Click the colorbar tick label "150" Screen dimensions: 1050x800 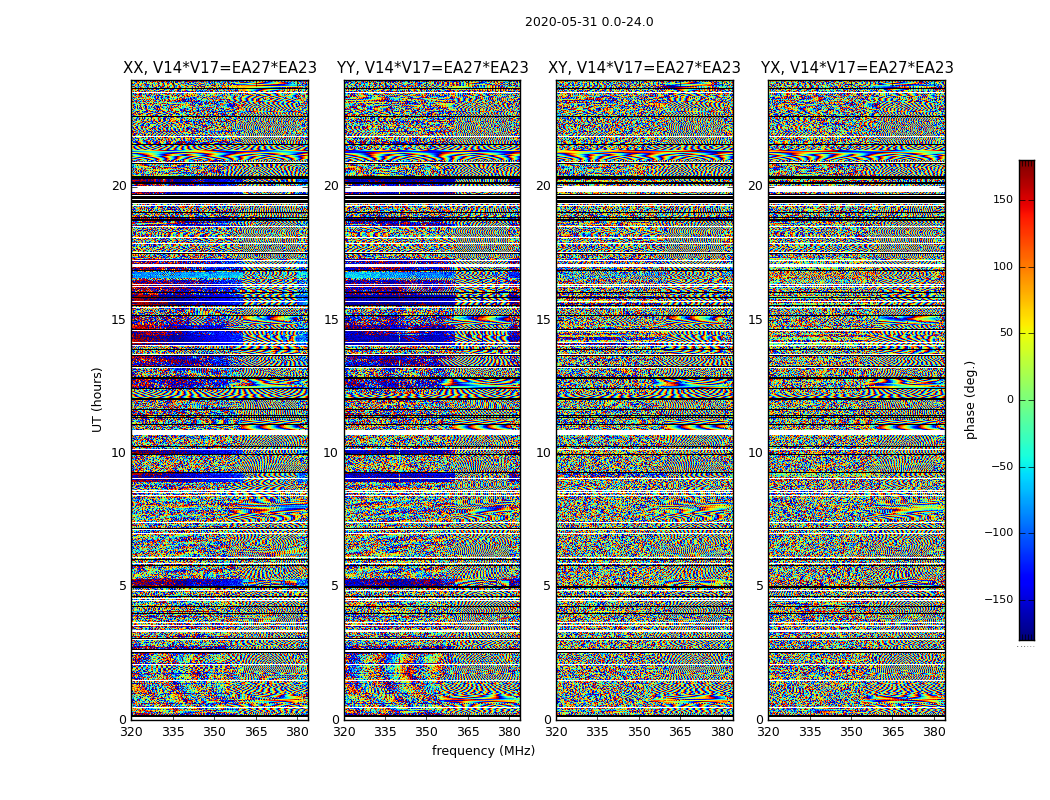coord(1003,199)
